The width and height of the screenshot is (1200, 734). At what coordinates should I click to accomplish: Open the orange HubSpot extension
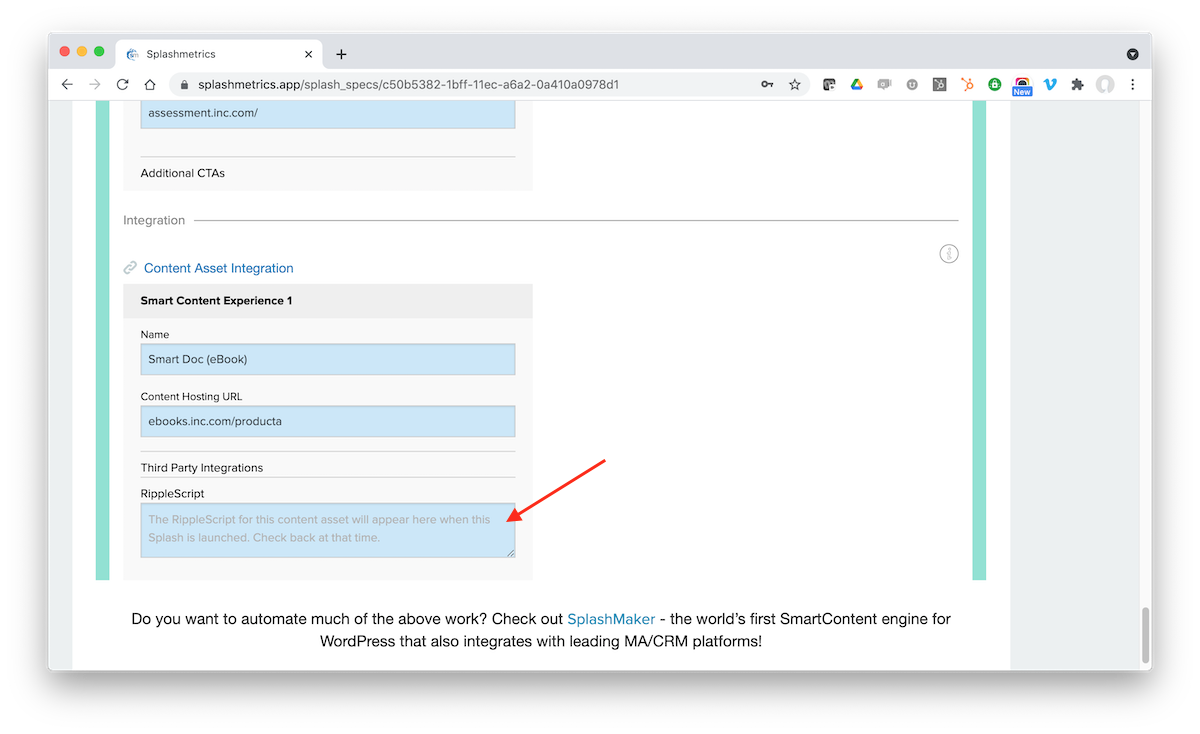(x=967, y=85)
